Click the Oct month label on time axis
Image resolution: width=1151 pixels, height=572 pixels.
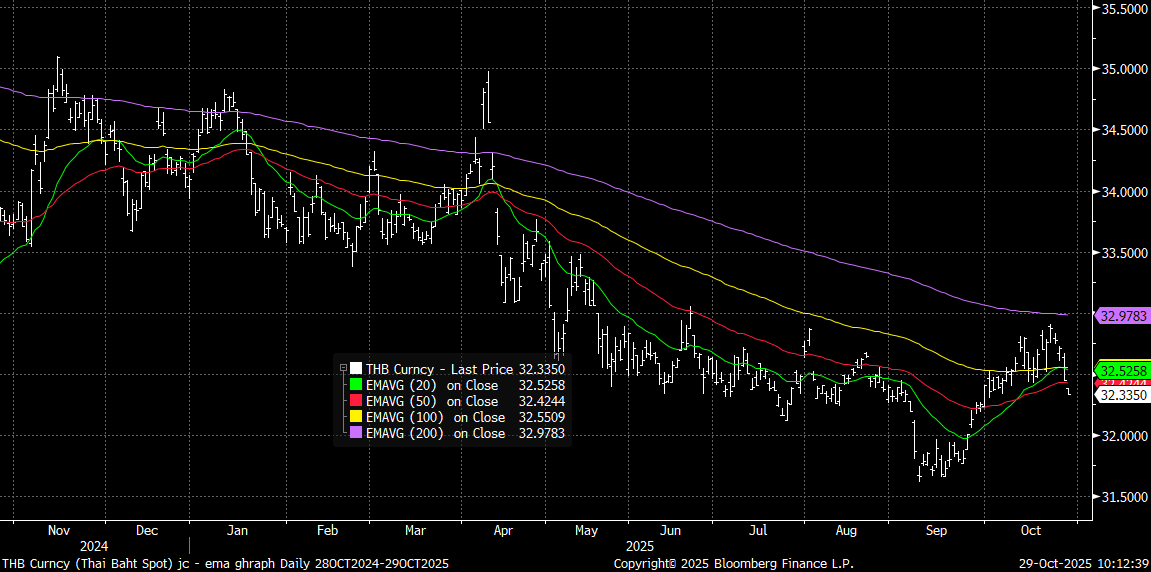(x=1031, y=530)
